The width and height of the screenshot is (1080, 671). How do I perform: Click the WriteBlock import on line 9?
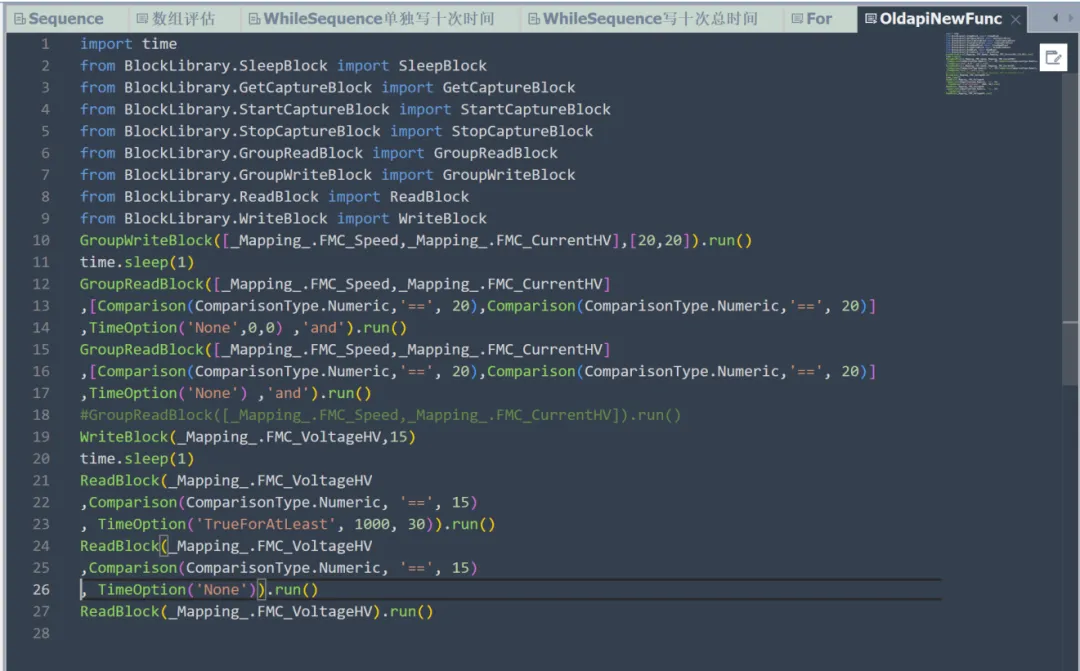(x=283, y=218)
